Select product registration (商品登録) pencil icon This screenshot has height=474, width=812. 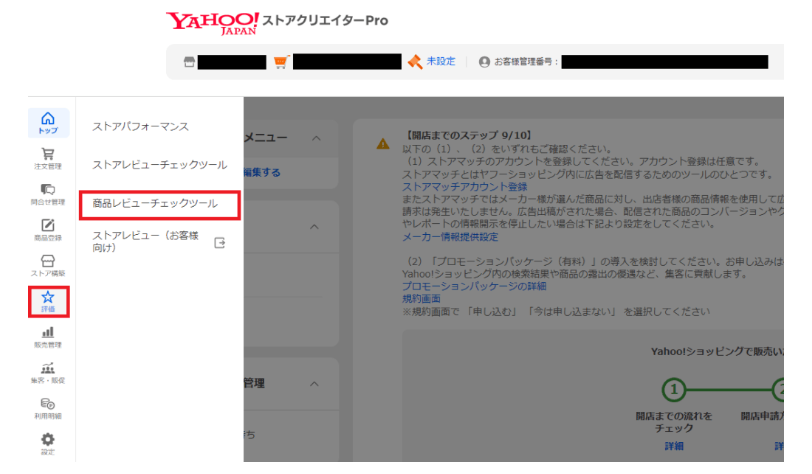tap(48, 229)
